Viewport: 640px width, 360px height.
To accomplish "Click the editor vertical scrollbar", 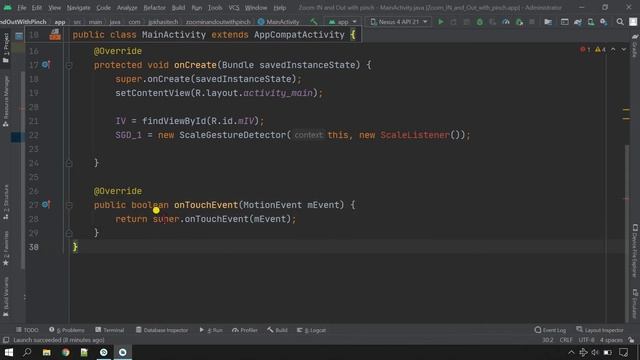I will coord(627,233).
